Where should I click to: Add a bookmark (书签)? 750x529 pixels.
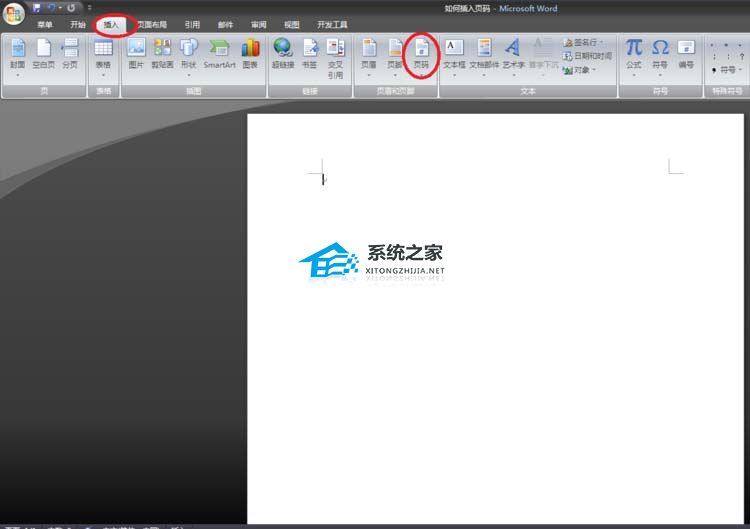[310, 53]
